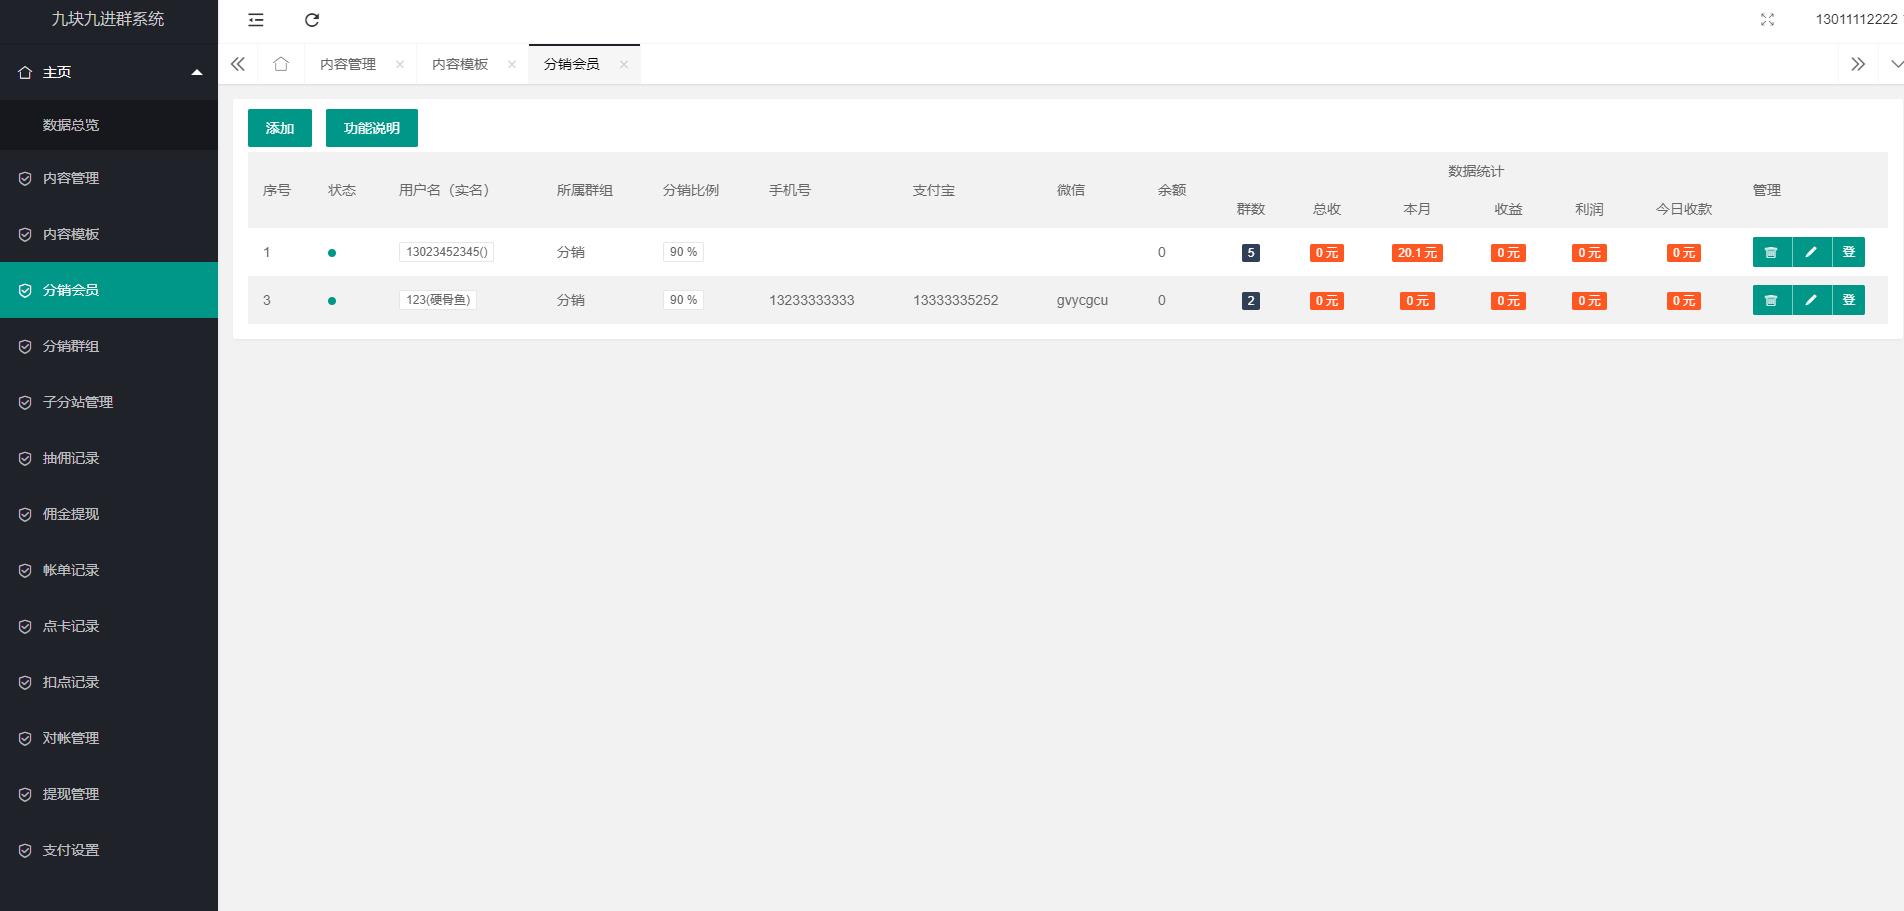Enter fullscreen with the expand icon
This screenshot has width=1904, height=911.
(1767, 20)
